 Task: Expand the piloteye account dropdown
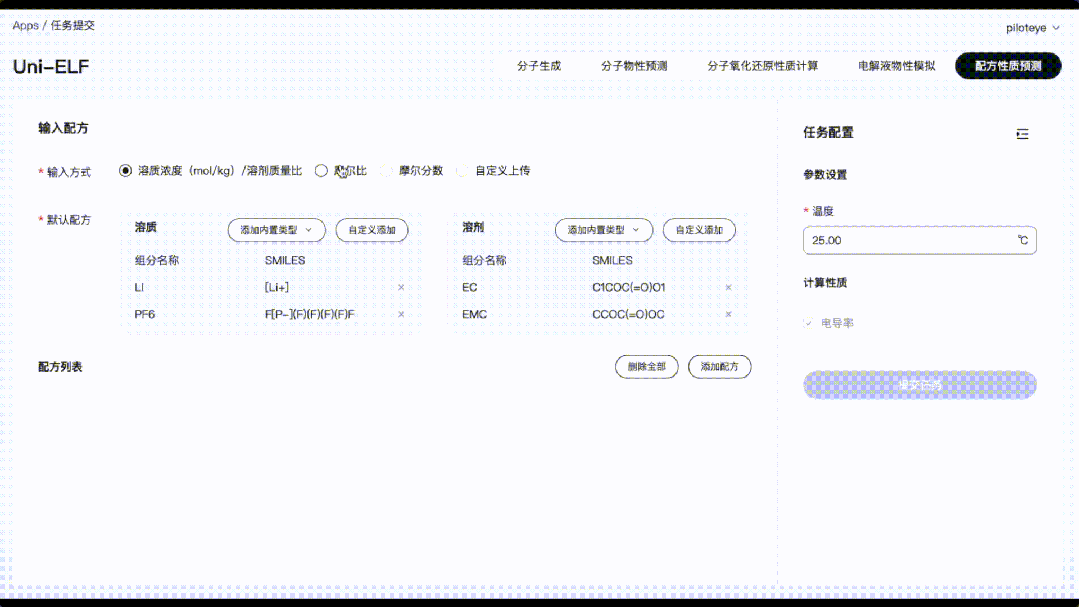[1031, 27]
